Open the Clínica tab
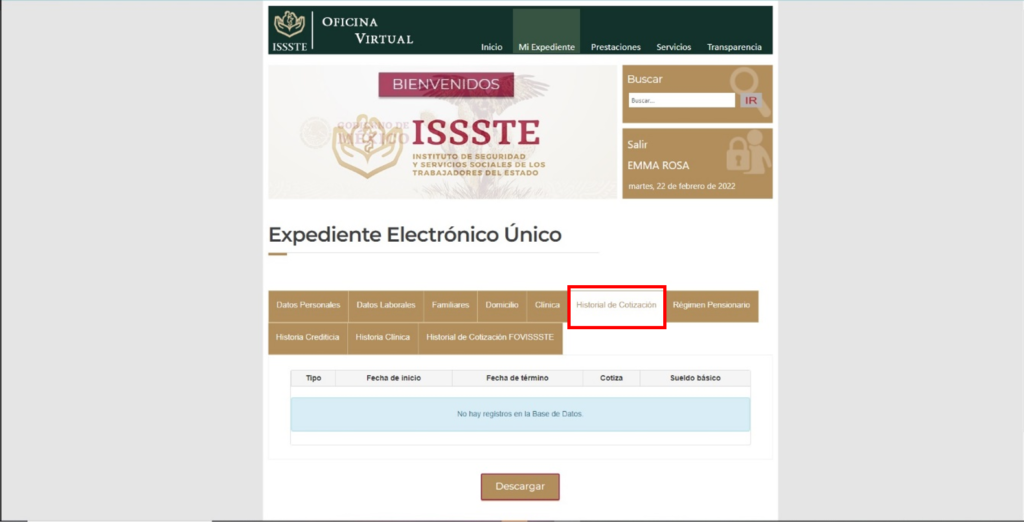The width and height of the screenshot is (1024, 523). pyautogui.click(x=547, y=305)
